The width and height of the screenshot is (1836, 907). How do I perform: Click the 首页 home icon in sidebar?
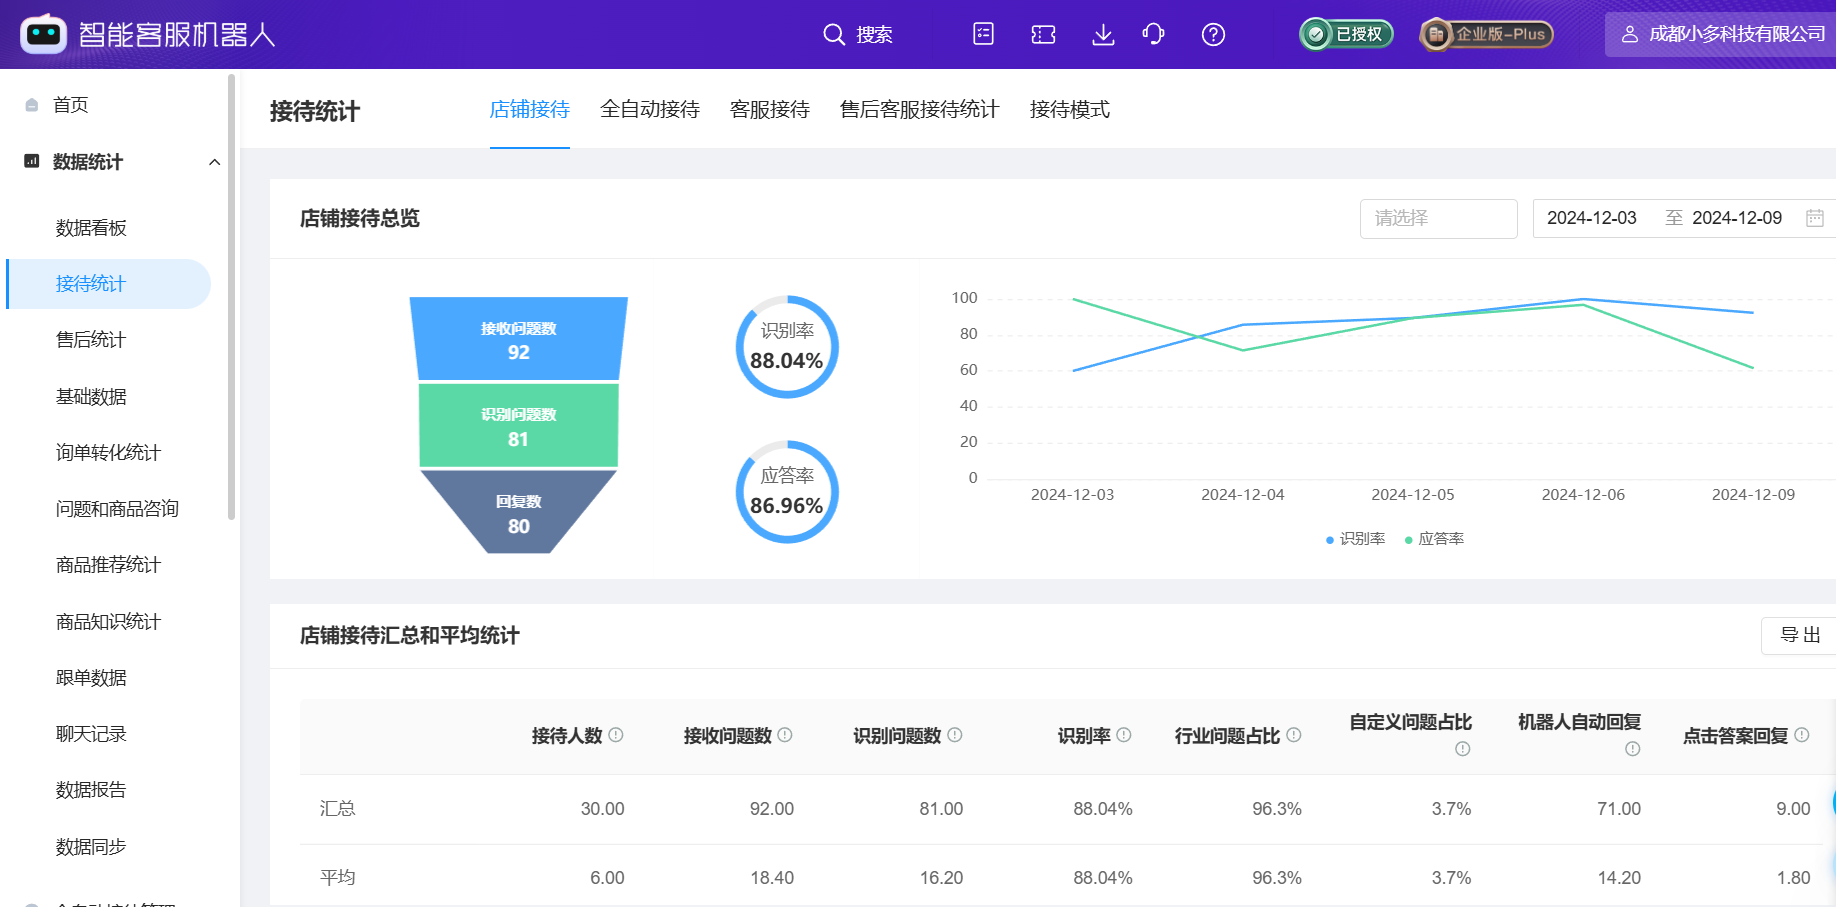click(x=32, y=105)
